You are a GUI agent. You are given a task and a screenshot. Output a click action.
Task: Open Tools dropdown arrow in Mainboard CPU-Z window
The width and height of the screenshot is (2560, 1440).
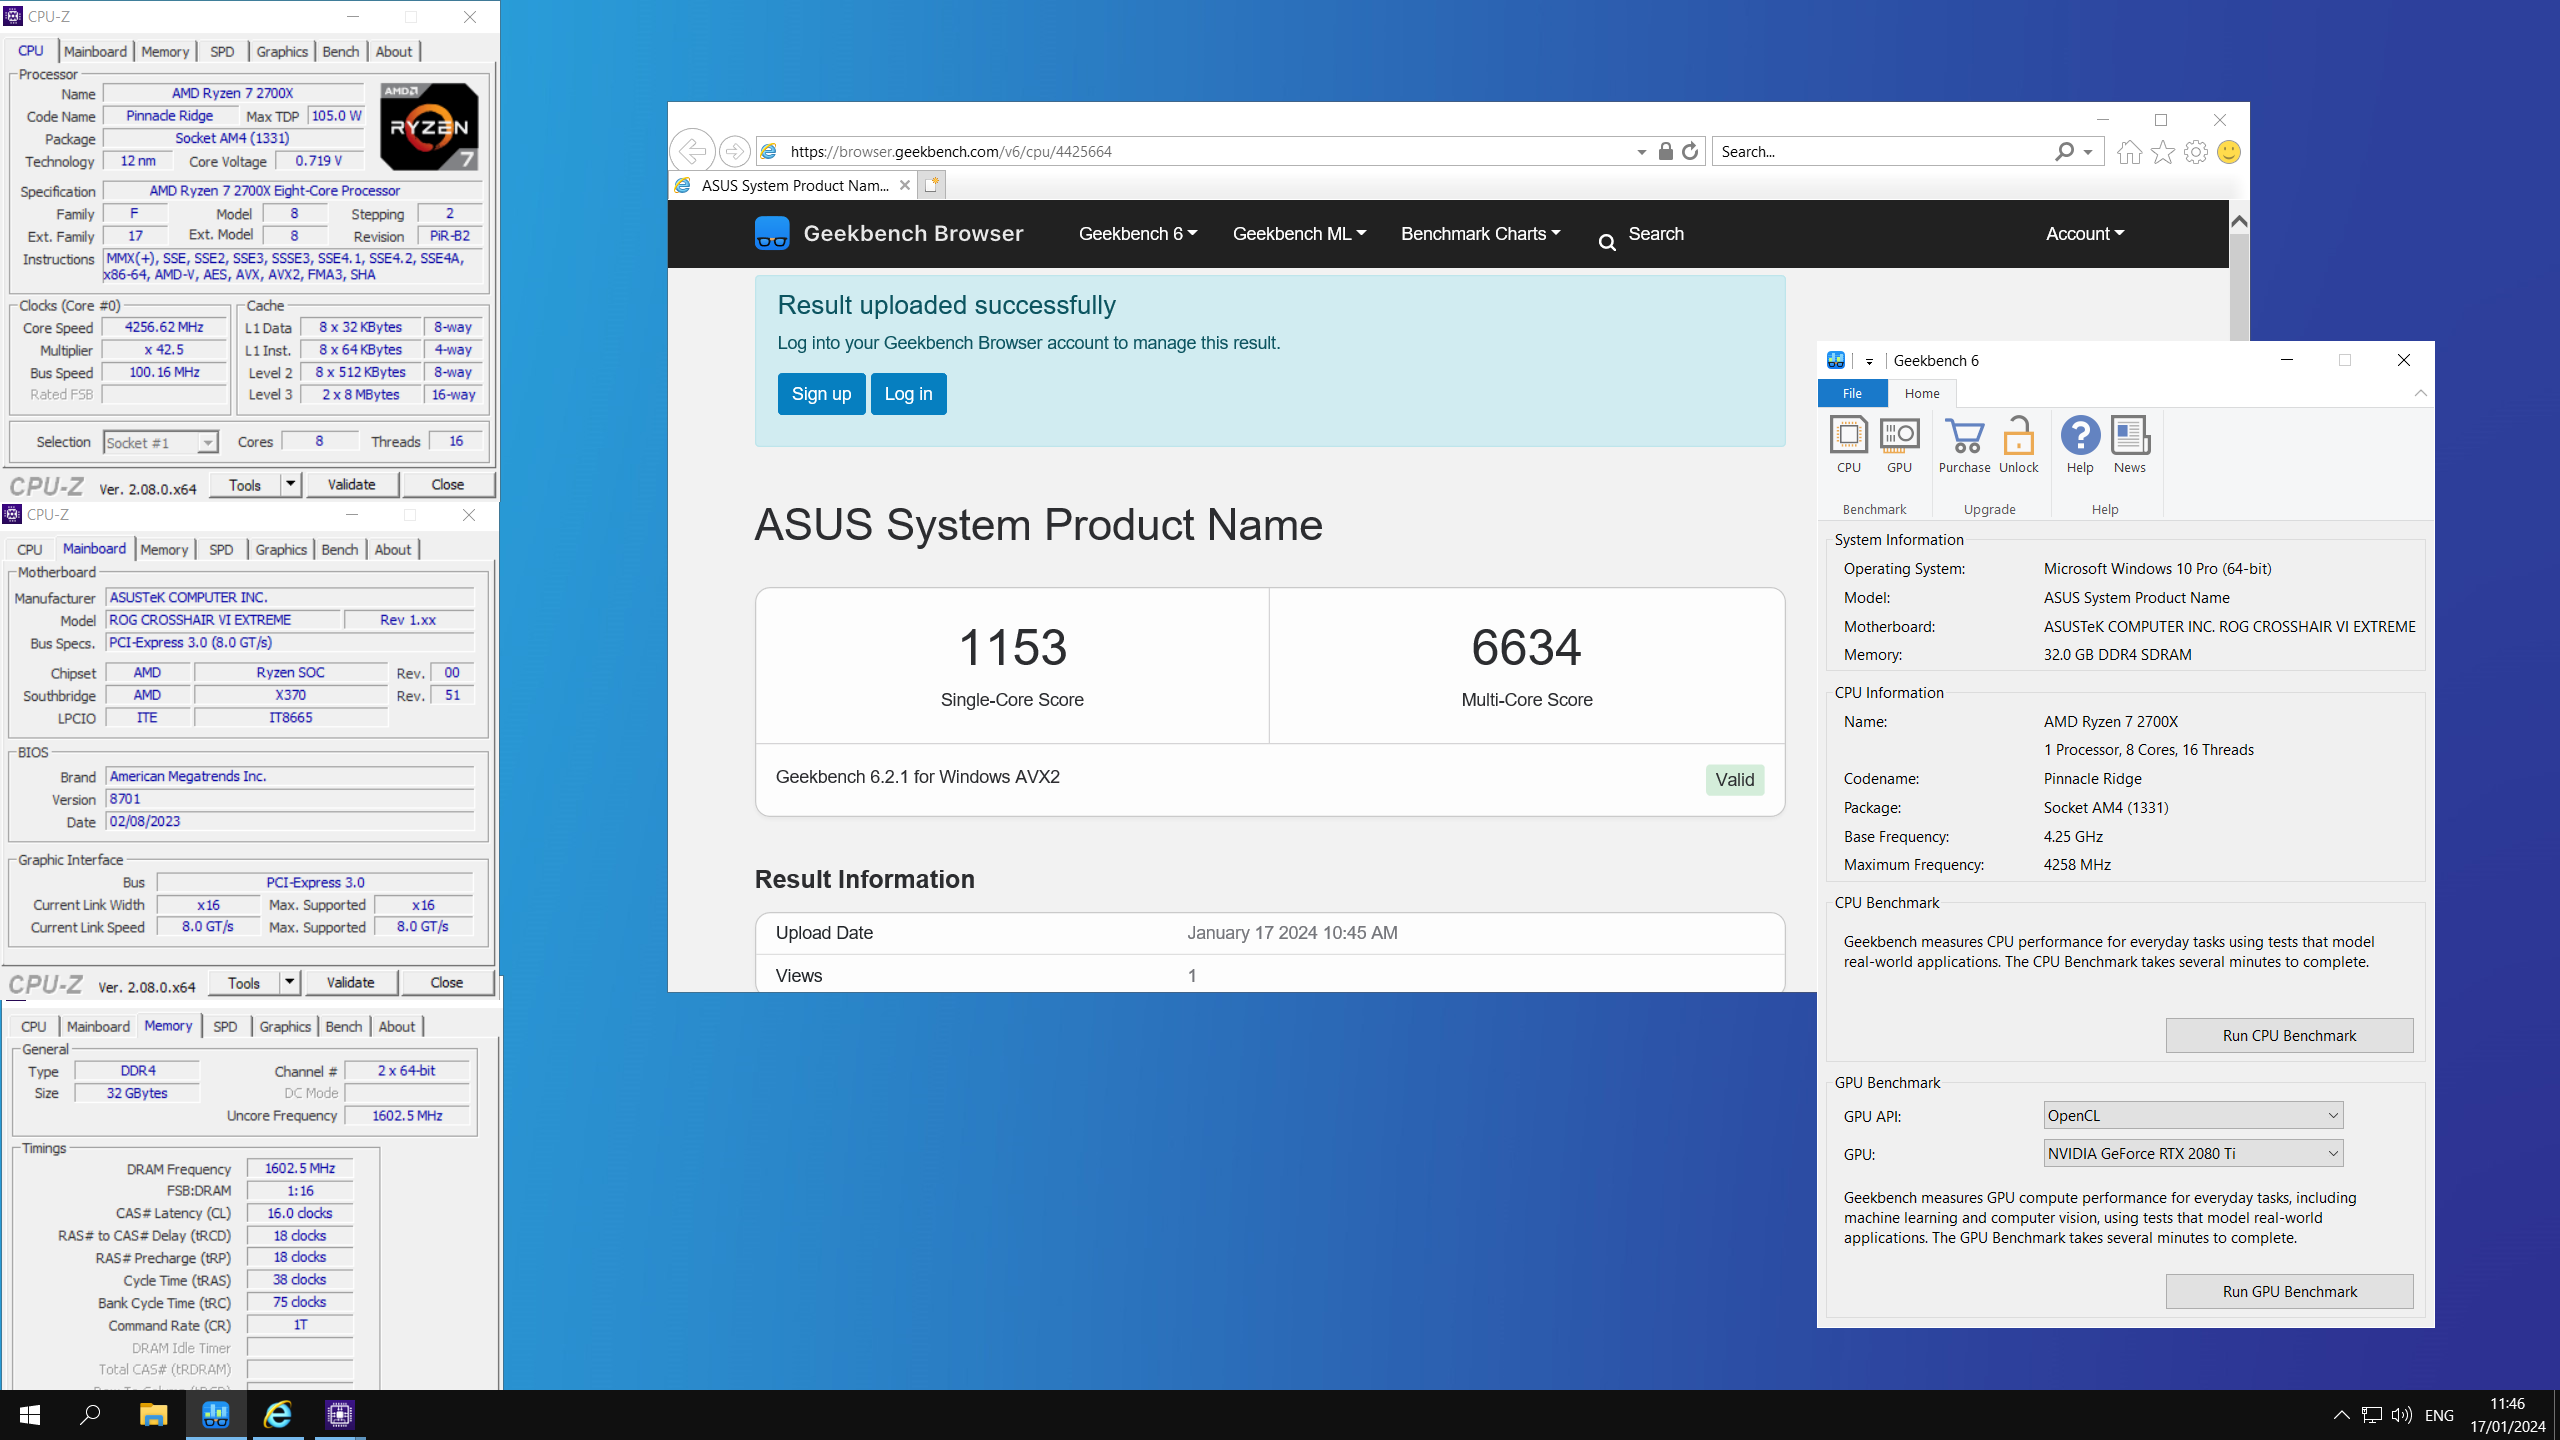tap(290, 983)
